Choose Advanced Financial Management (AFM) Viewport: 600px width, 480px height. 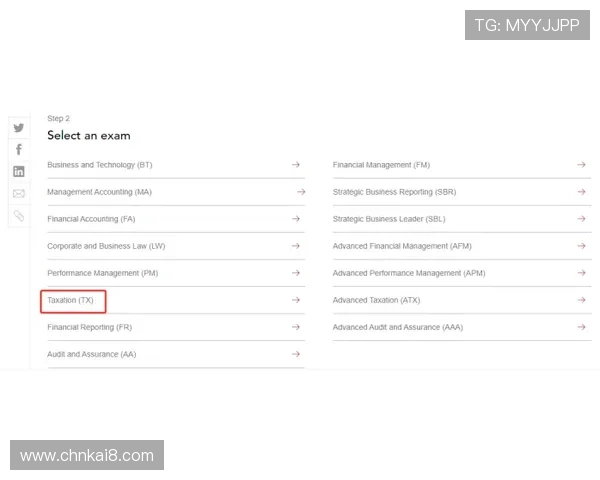tap(402, 246)
